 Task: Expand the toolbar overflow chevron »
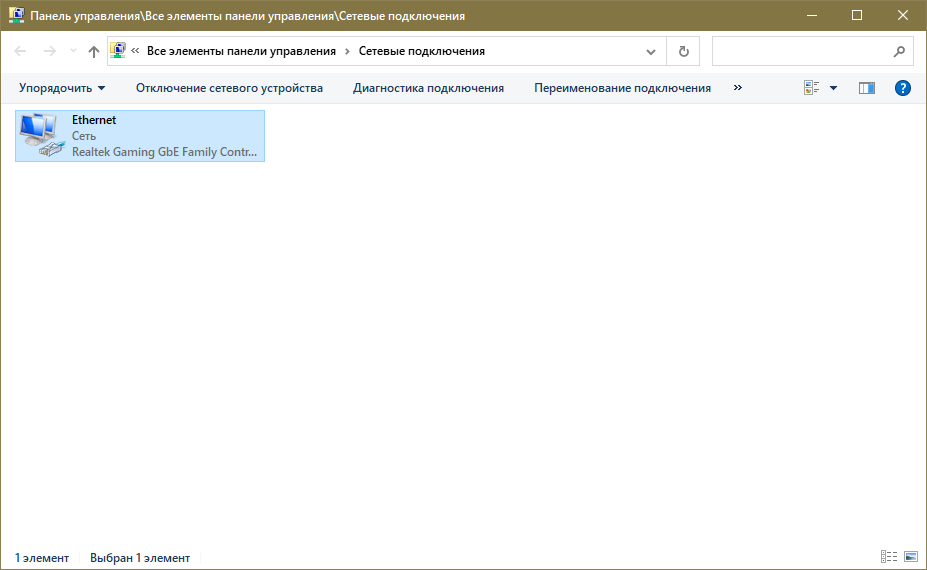(738, 88)
